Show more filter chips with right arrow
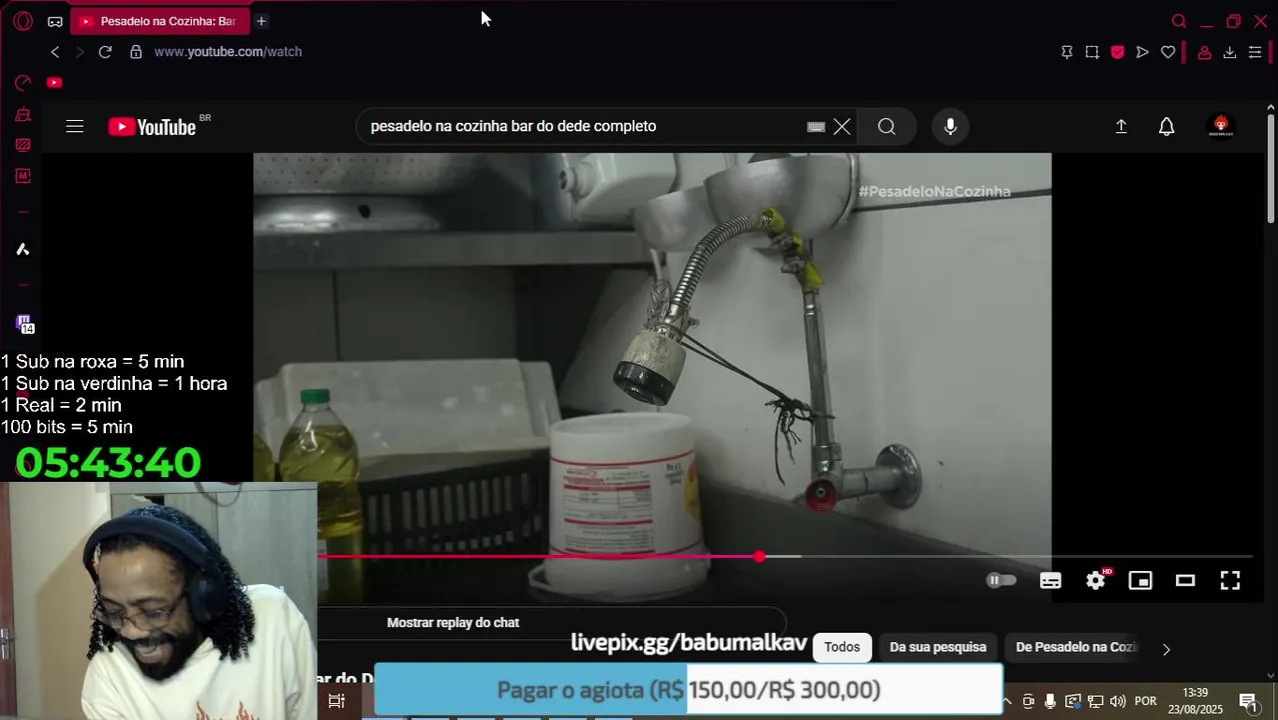The image size is (1278, 720). coord(1166,649)
